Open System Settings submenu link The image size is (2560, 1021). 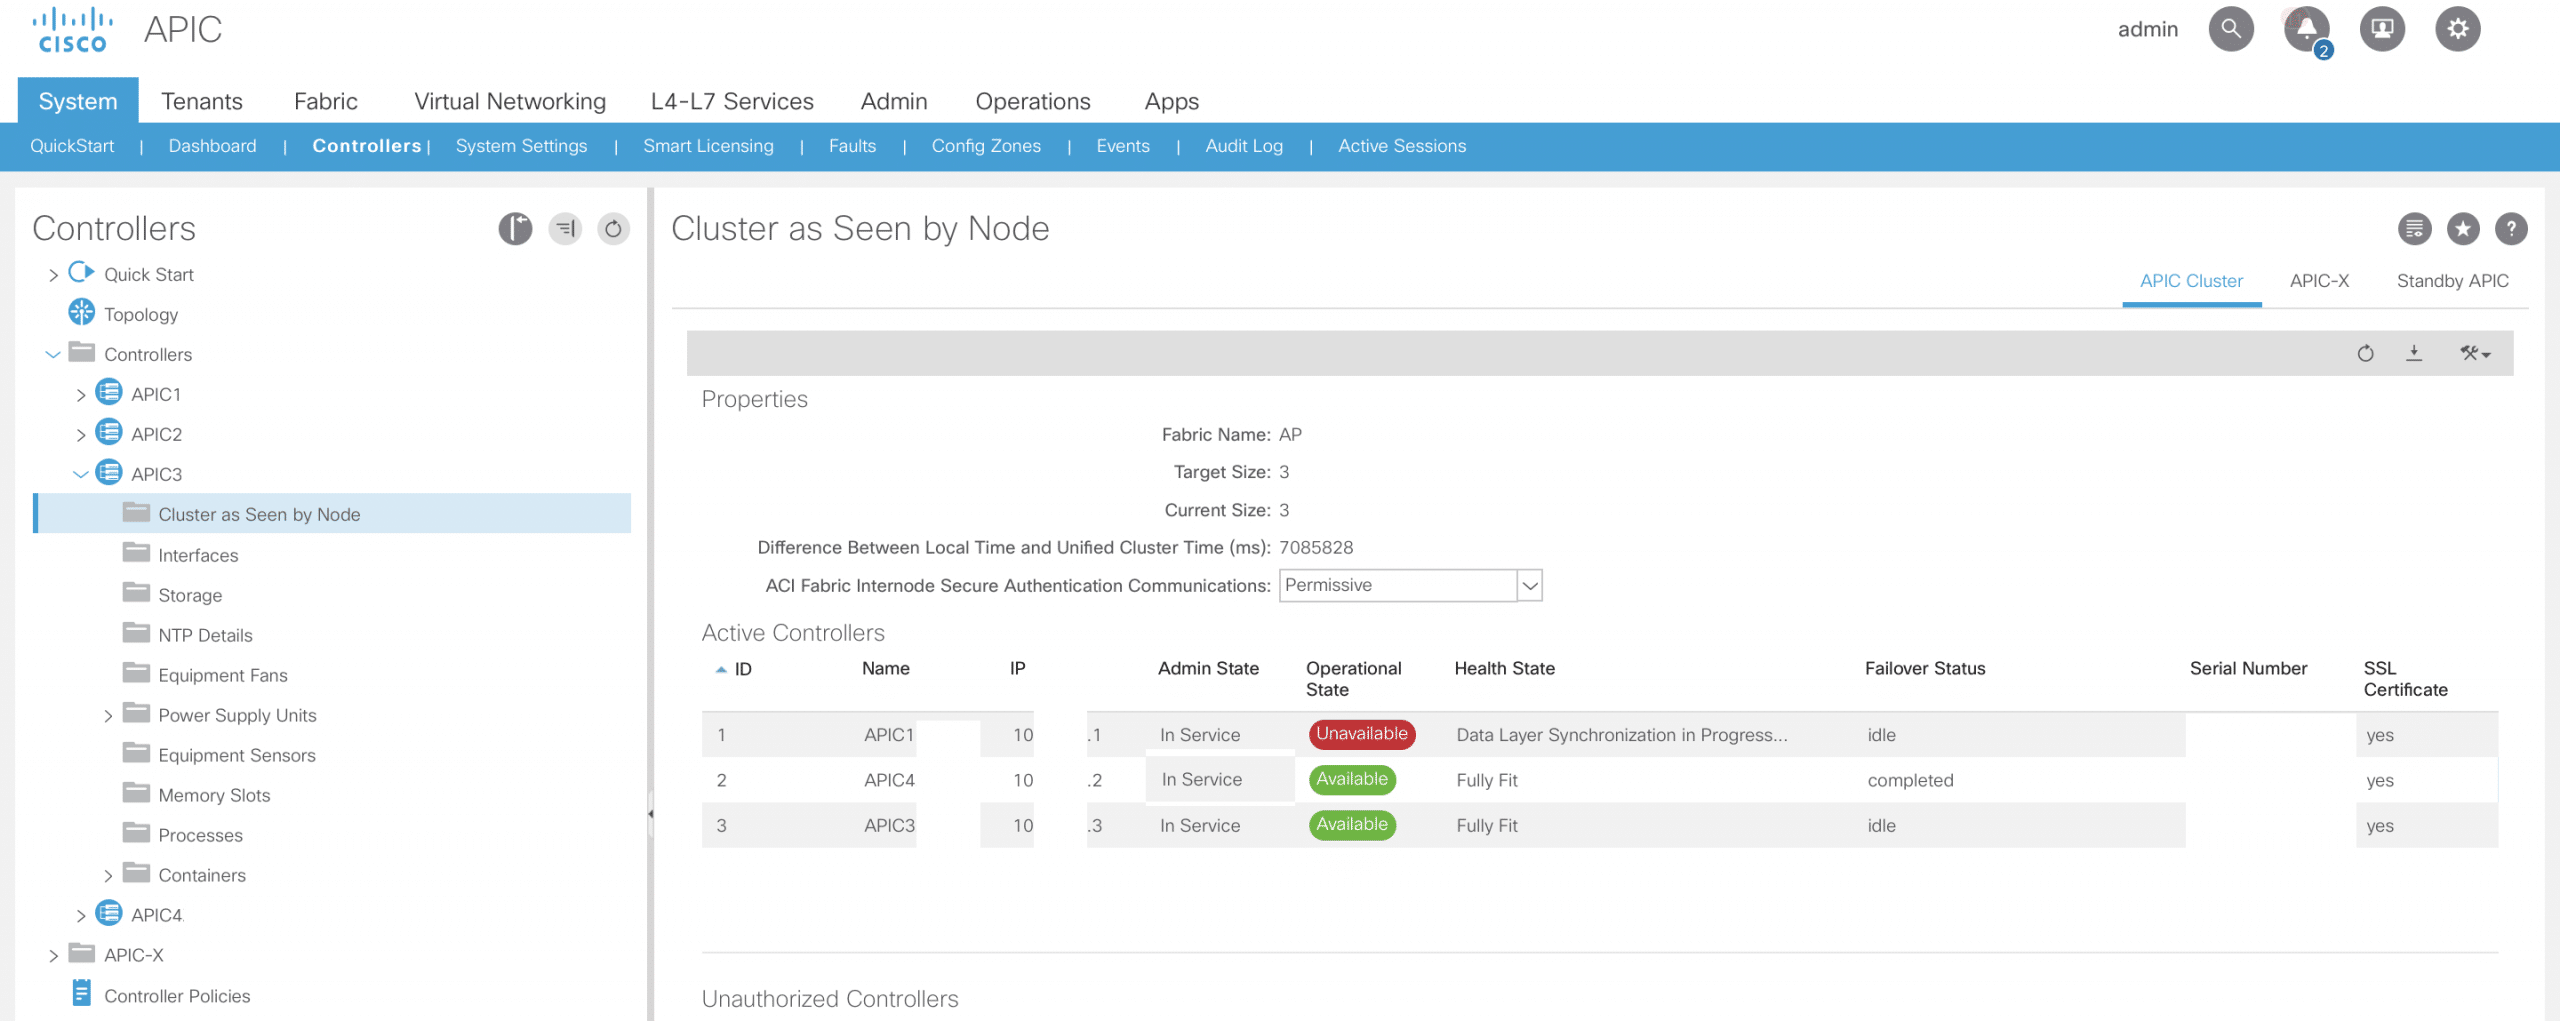pyautogui.click(x=521, y=146)
